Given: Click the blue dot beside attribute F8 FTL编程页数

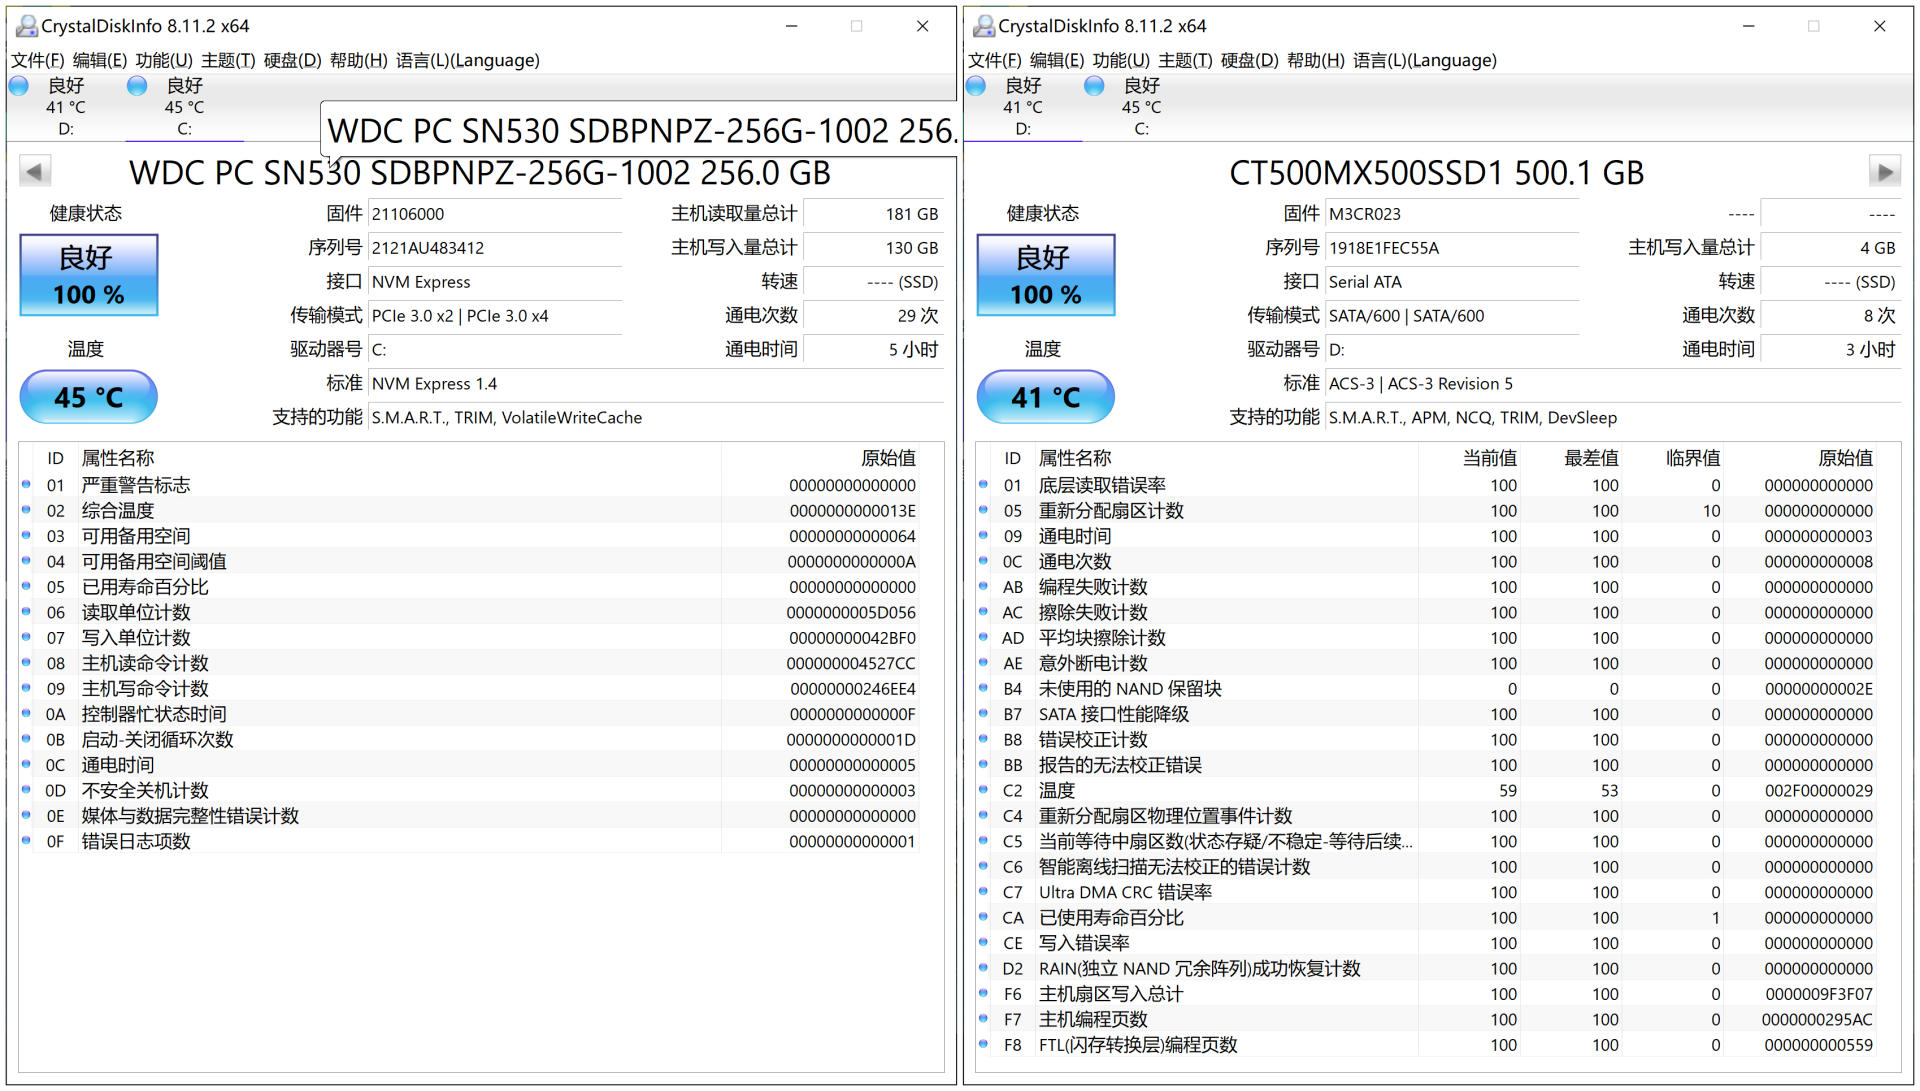Looking at the screenshot, I should point(983,1046).
